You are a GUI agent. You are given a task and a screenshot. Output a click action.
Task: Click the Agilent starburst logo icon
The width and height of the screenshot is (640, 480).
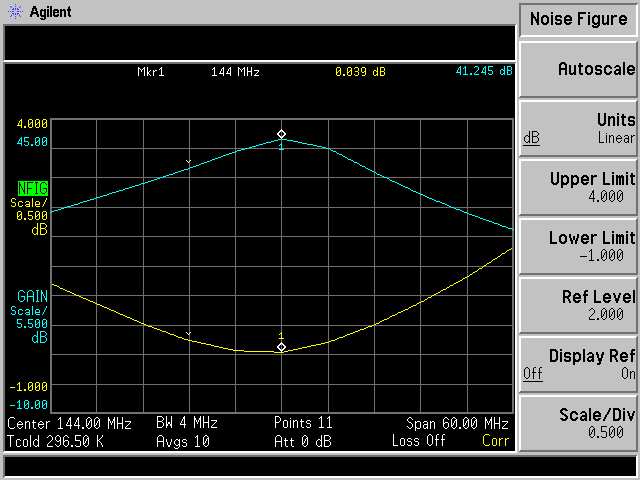click(16, 12)
